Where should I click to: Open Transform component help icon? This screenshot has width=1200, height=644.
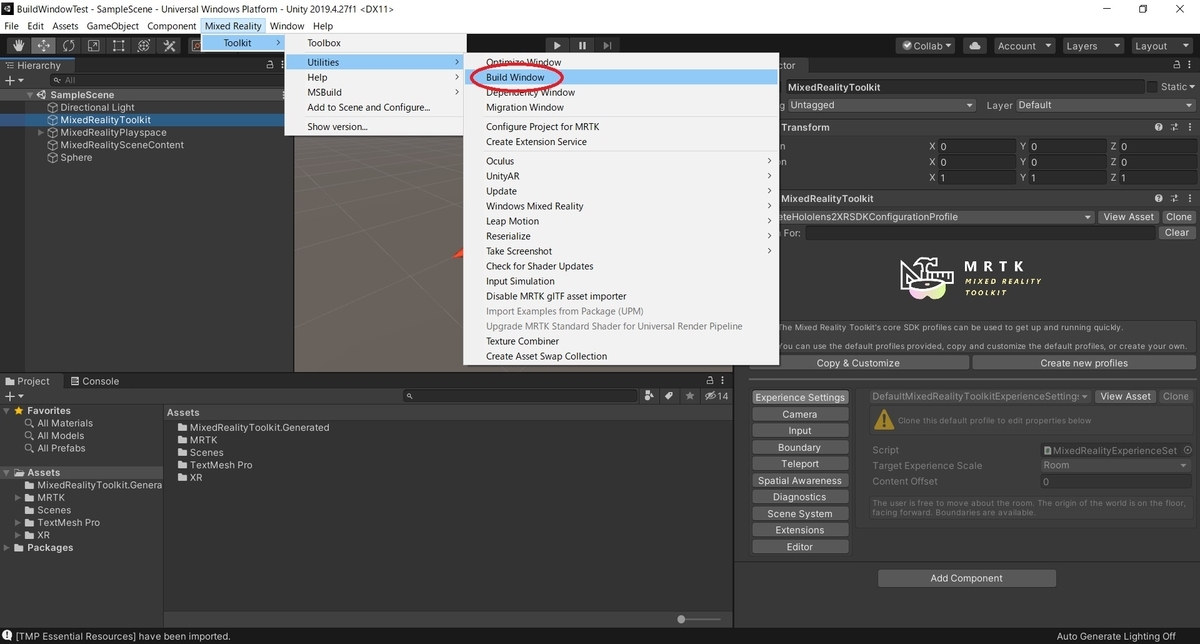tap(1159, 127)
